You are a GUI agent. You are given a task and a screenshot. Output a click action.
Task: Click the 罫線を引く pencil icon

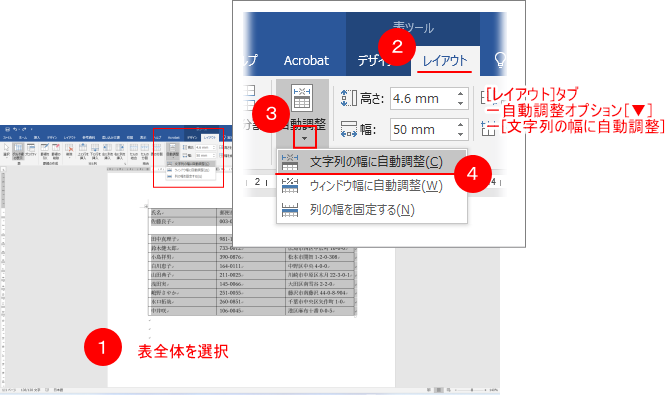(45, 147)
